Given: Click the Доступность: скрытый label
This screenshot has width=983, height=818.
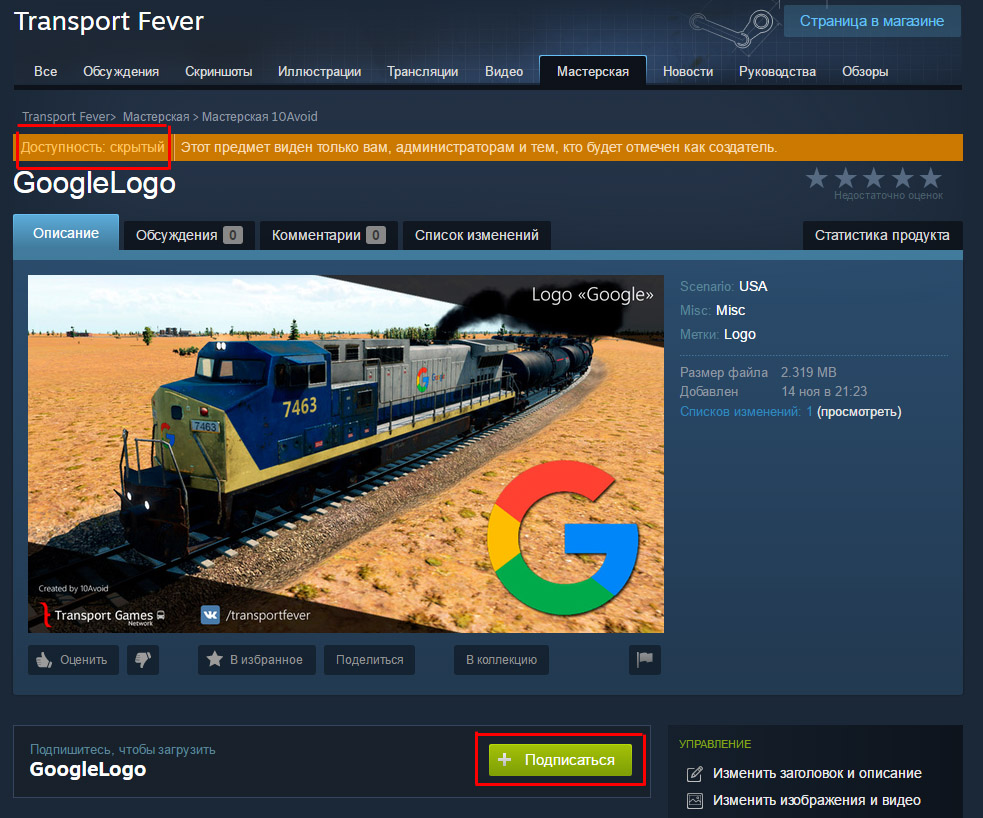Looking at the screenshot, I should click(93, 147).
